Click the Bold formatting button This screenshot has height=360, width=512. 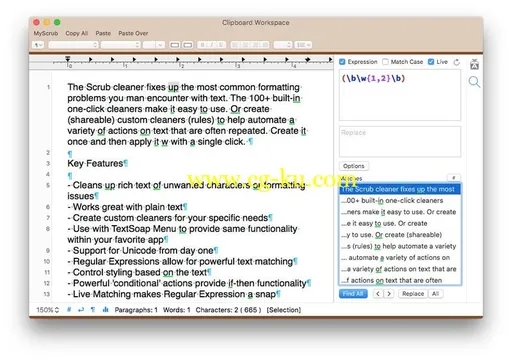[202, 45]
